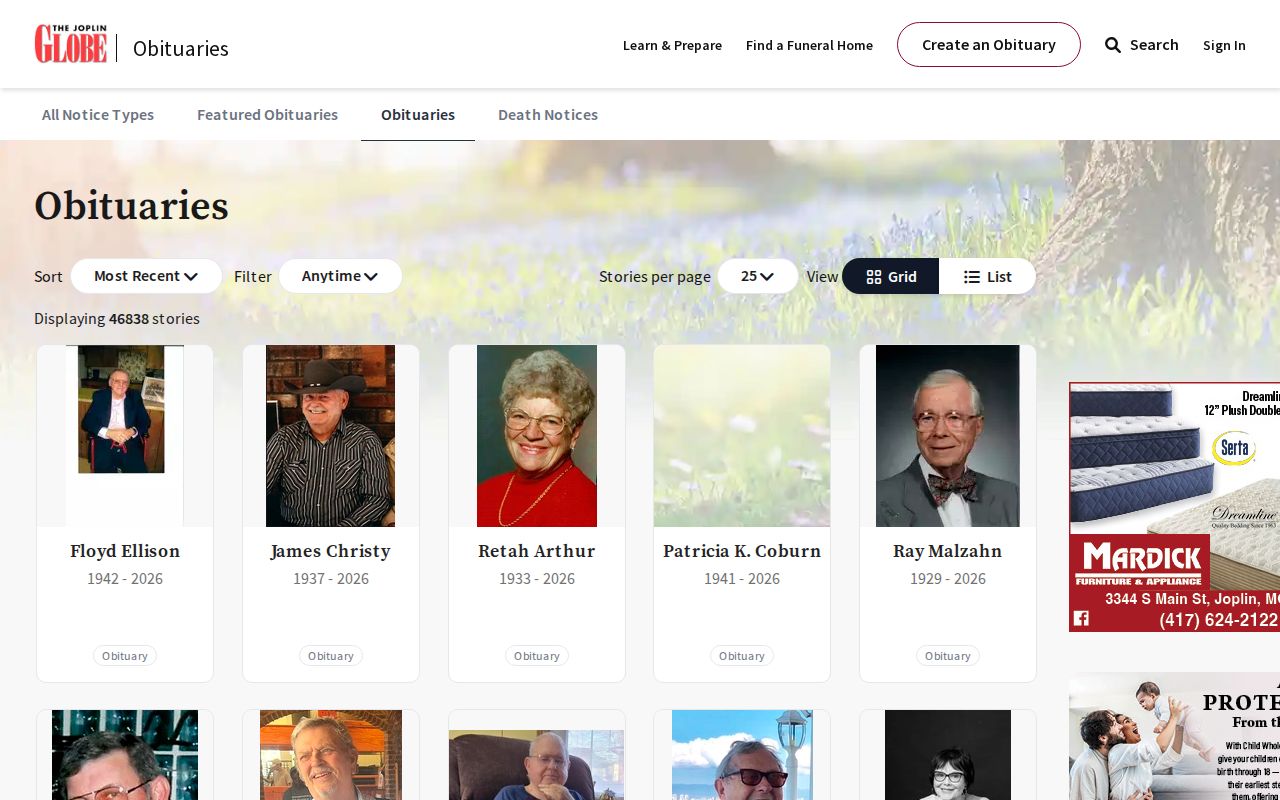Open the child protection family advertisement

click(x=1174, y=736)
